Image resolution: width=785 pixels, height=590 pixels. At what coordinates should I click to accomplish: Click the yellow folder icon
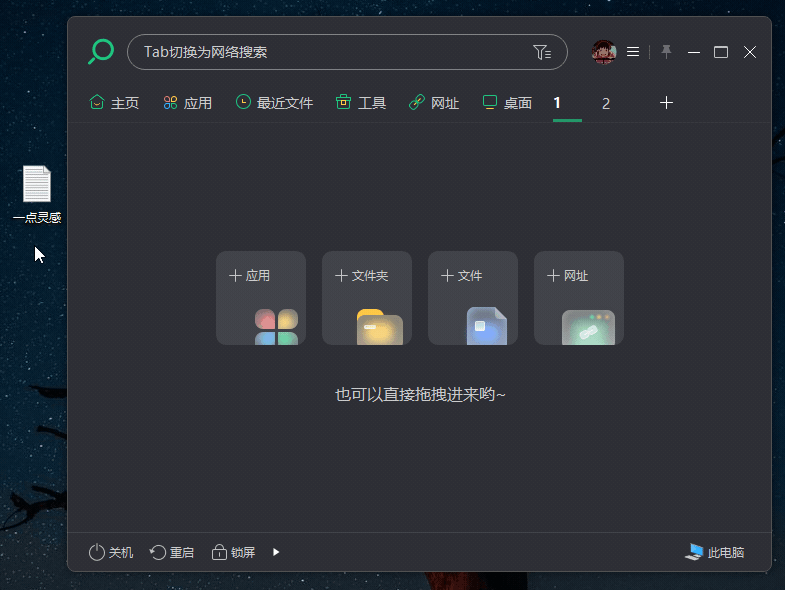[x=380, y=327]
